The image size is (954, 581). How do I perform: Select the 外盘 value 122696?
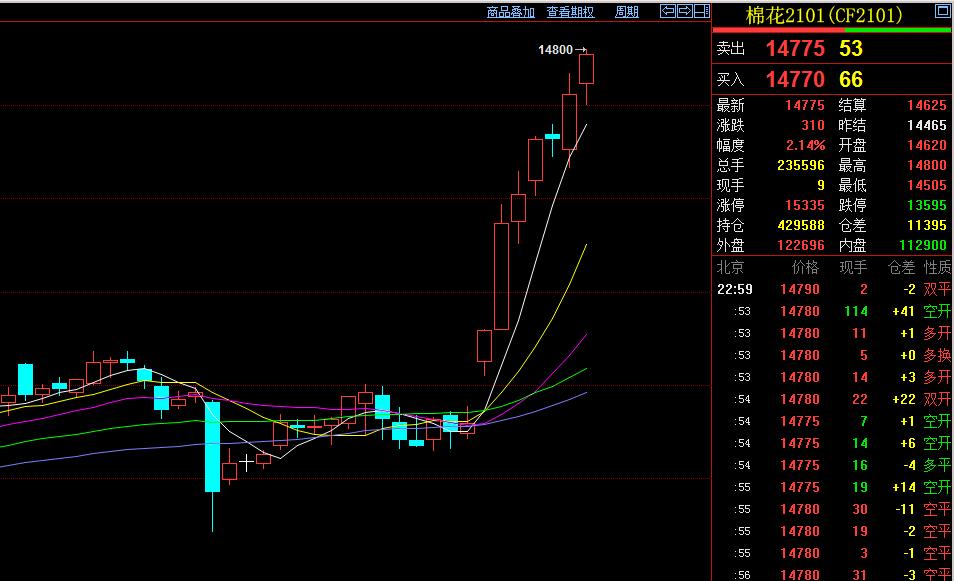pyautogui.click(x=801, y=246)
